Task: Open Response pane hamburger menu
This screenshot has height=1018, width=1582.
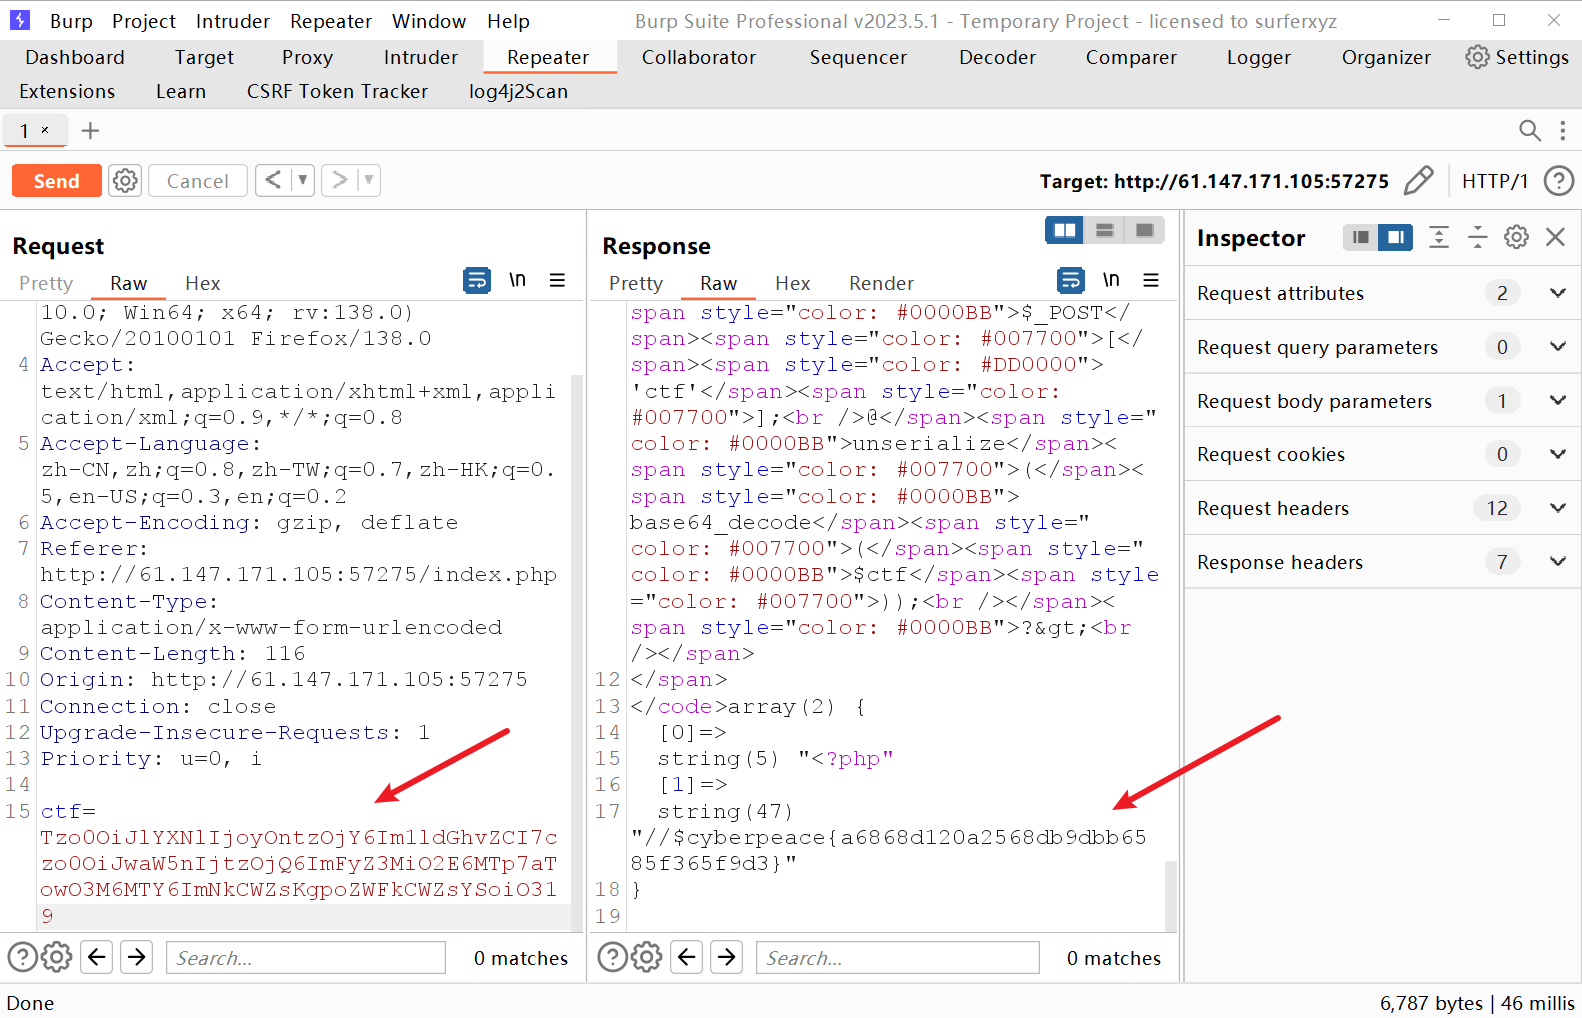Action: click(1151, 280)
